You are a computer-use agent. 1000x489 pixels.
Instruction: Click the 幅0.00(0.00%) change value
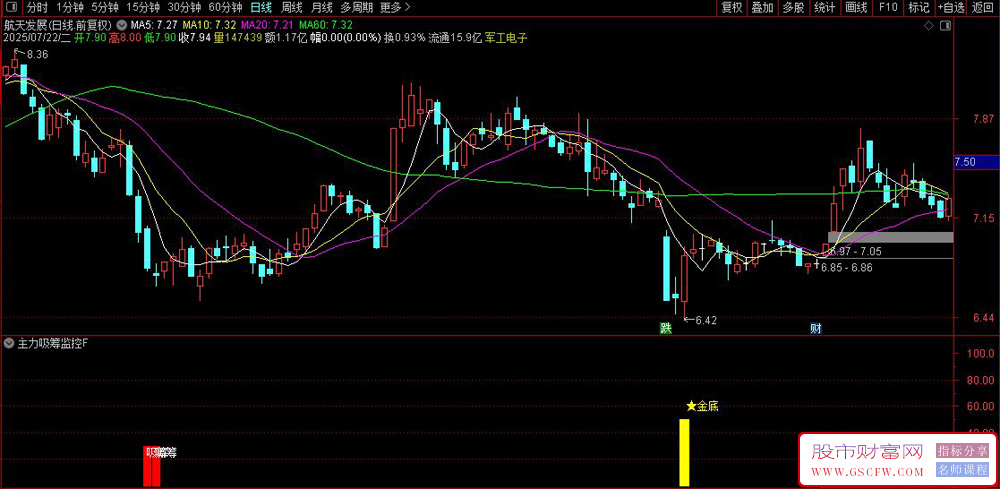click(345, 38)
